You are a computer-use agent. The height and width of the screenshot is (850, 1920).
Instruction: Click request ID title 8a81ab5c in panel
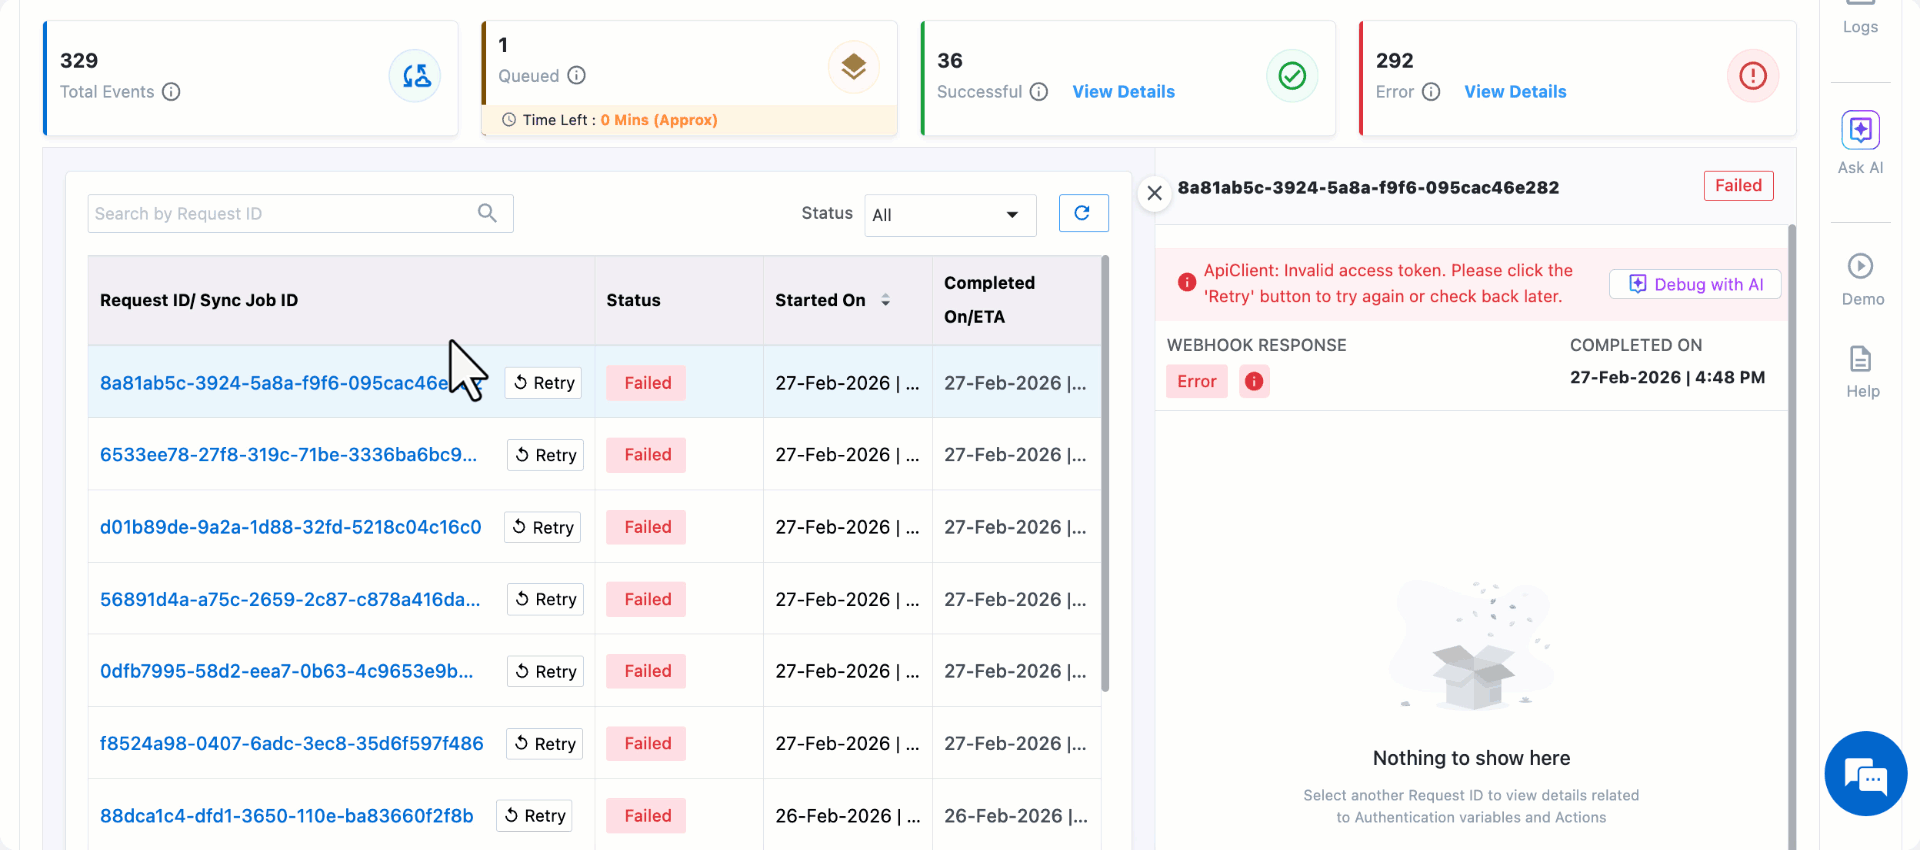point(1368,187)
